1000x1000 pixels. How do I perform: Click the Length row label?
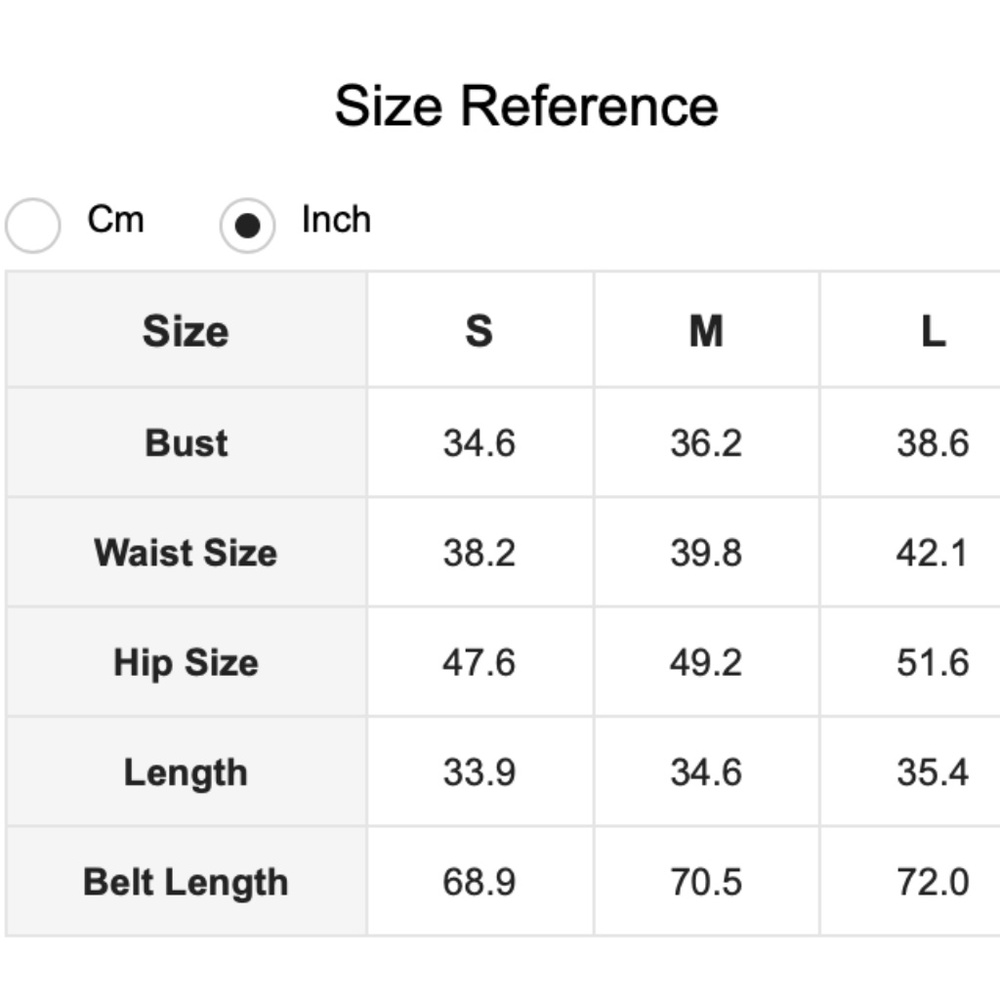(186, 772)
